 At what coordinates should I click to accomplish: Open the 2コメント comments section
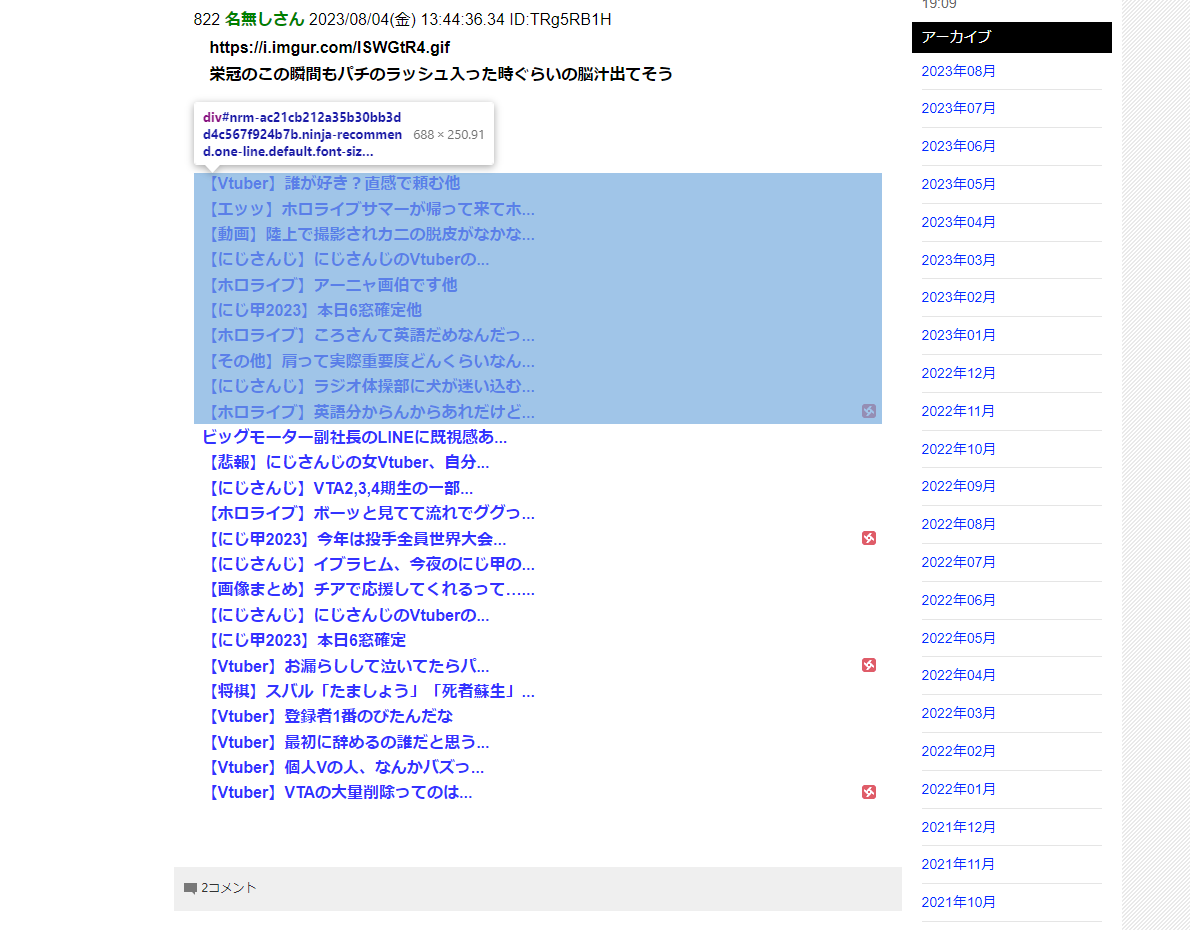[228, 887]
